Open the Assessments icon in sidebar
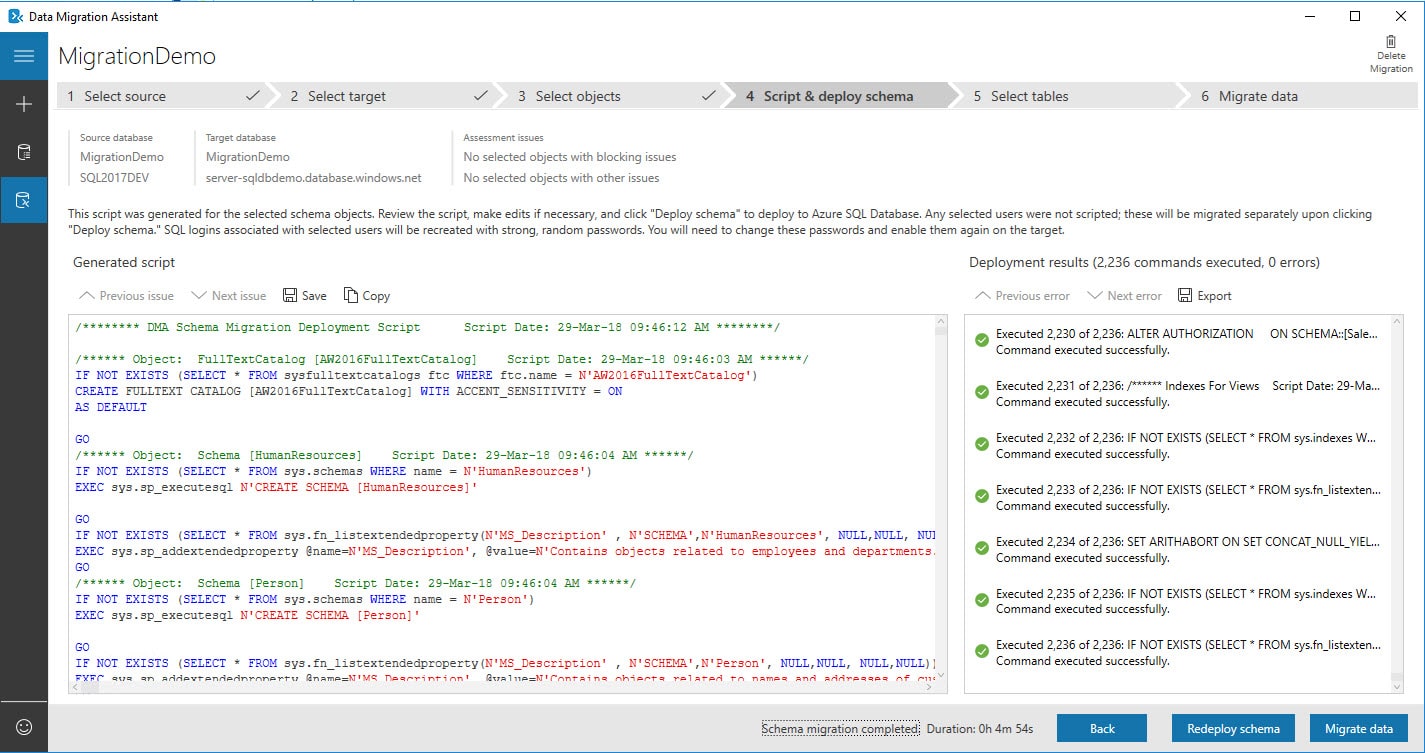This screenshot has height=753, width=1425. 24,152
